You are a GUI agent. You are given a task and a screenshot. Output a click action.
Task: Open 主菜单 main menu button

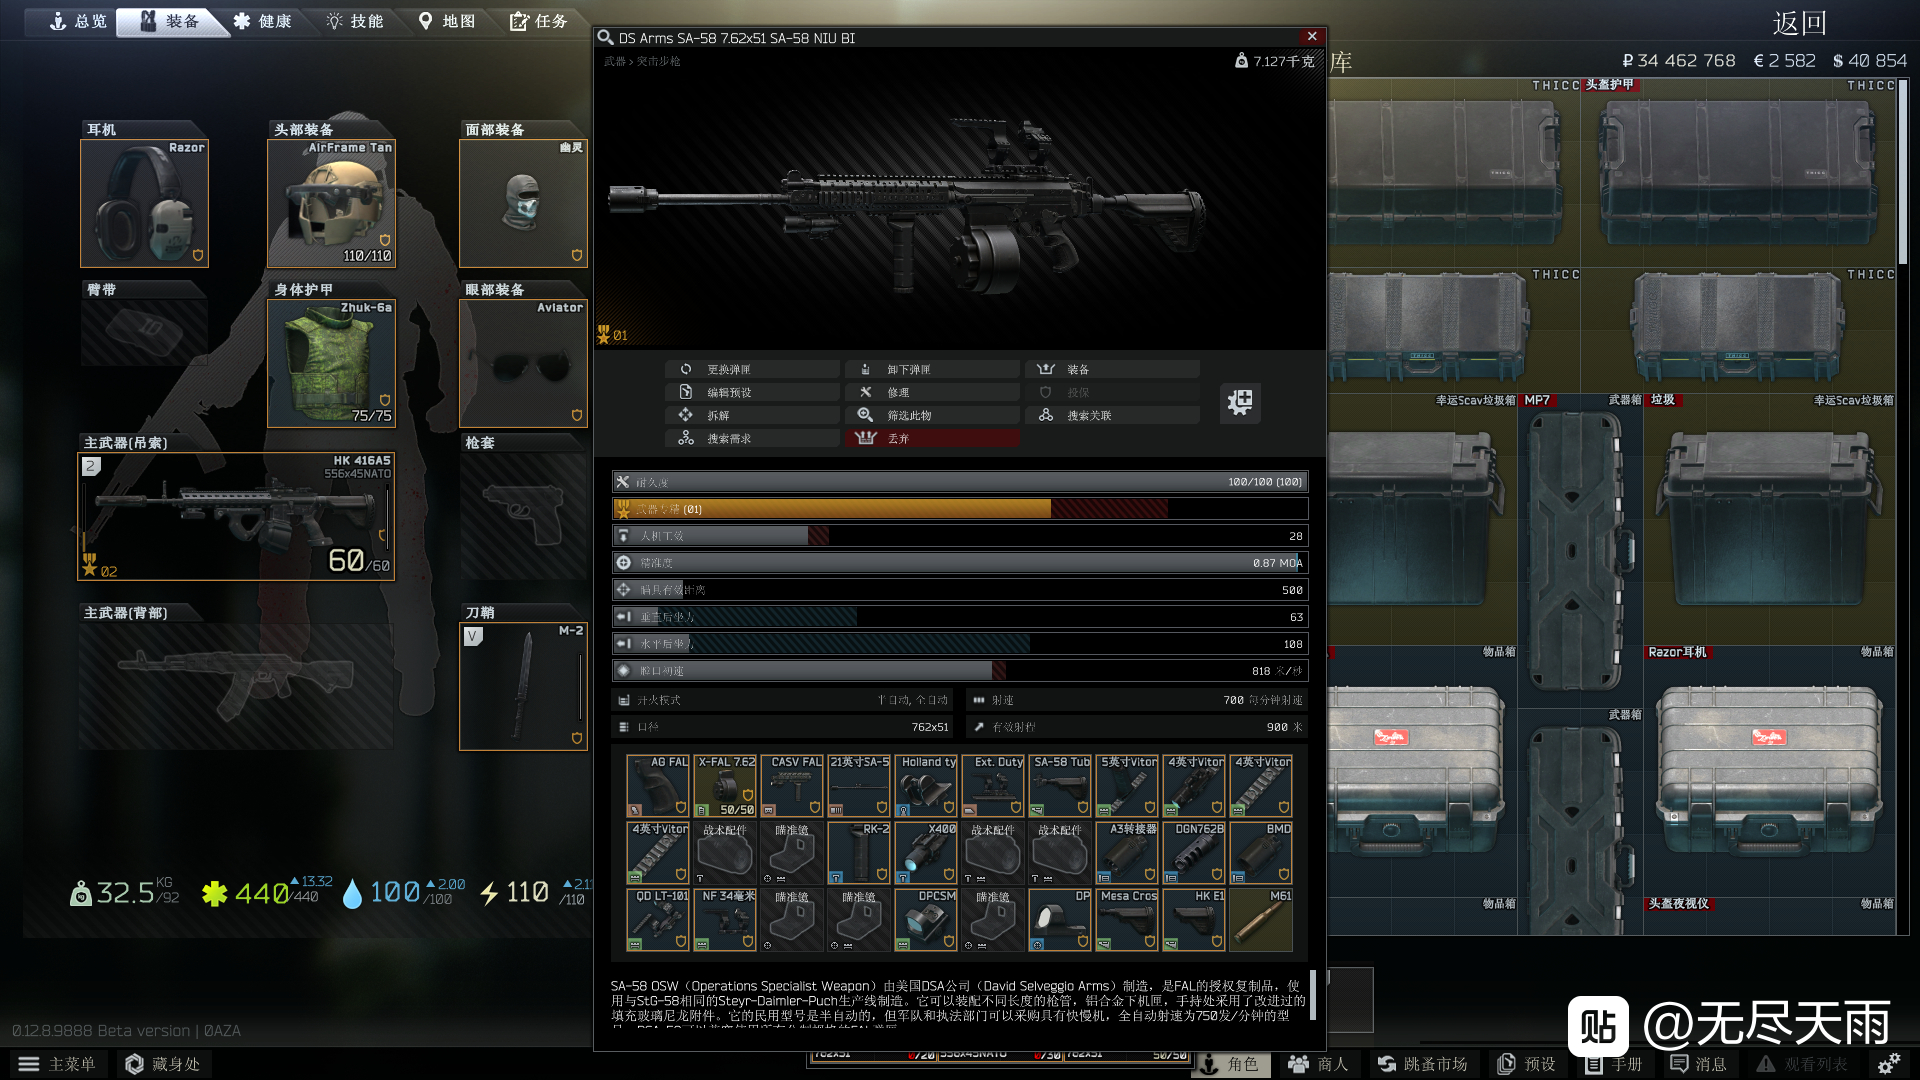[57, 1064]
